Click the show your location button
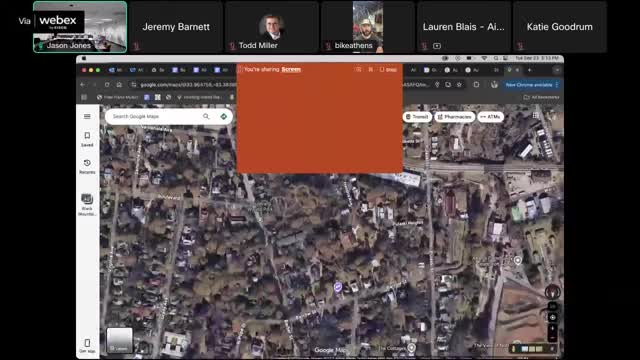The width and height of the screenshot is (640, 360). pyautogui.click(x=552, y=317)
